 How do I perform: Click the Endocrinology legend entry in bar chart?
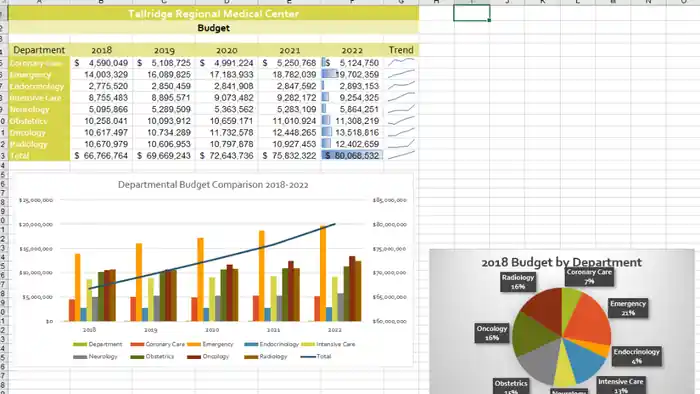click(271, 344)
